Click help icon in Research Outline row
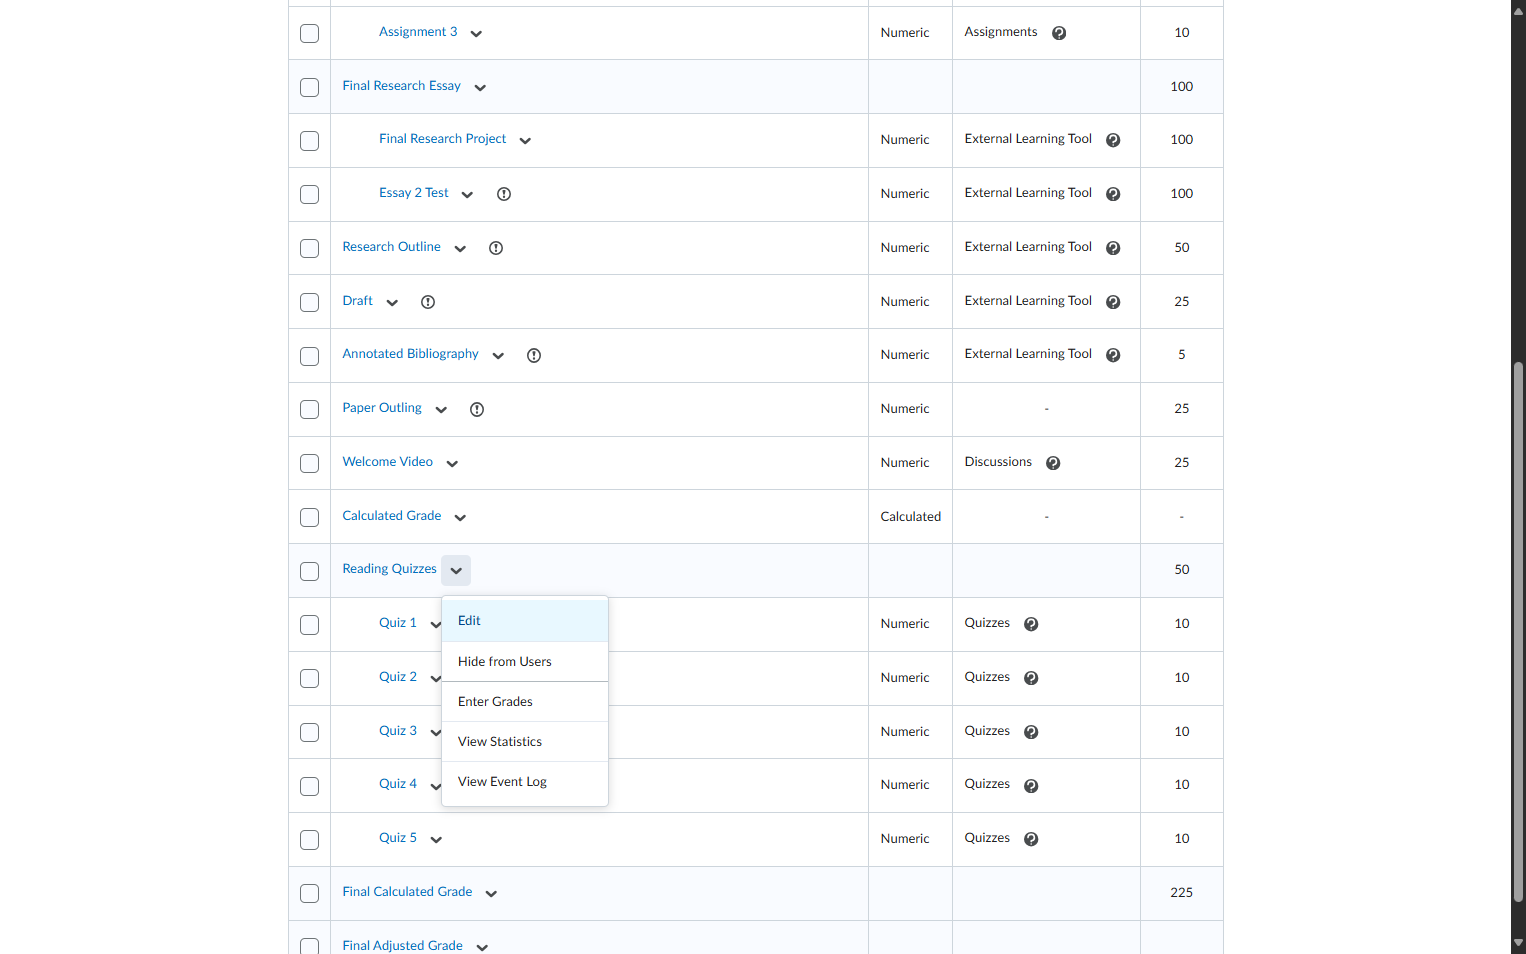The image size is (1526, 954). click(x=1113, y=248)
